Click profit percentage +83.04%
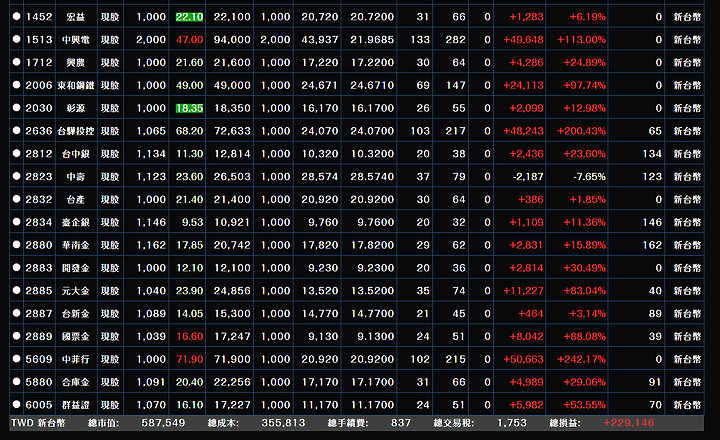Image resolution: width=720 pixels, height=440 pixels. point(585,291)
